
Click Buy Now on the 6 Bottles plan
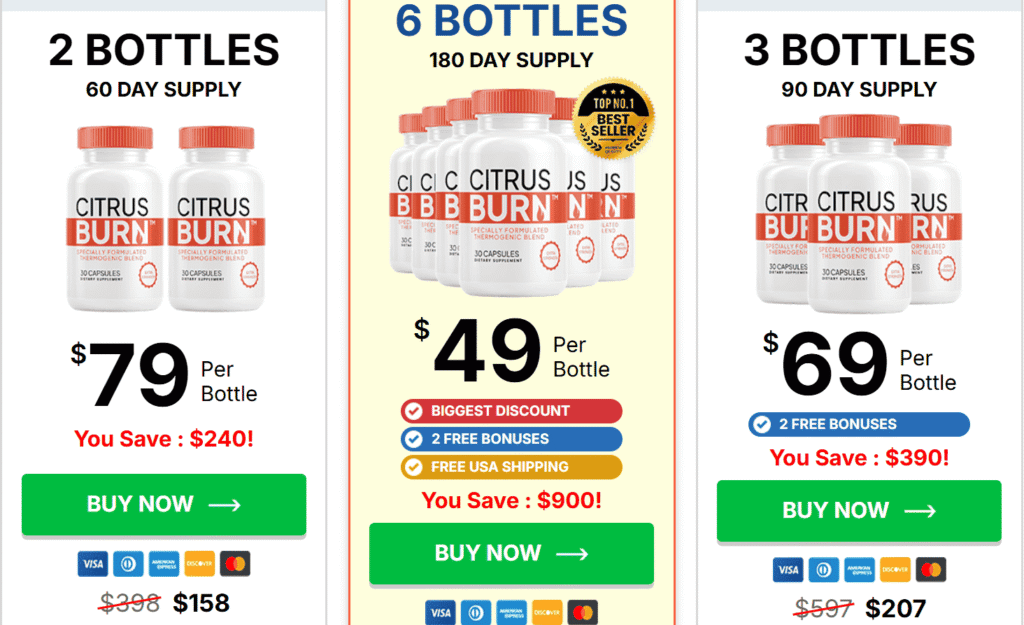pyautogui.click(x=511, y=553)
